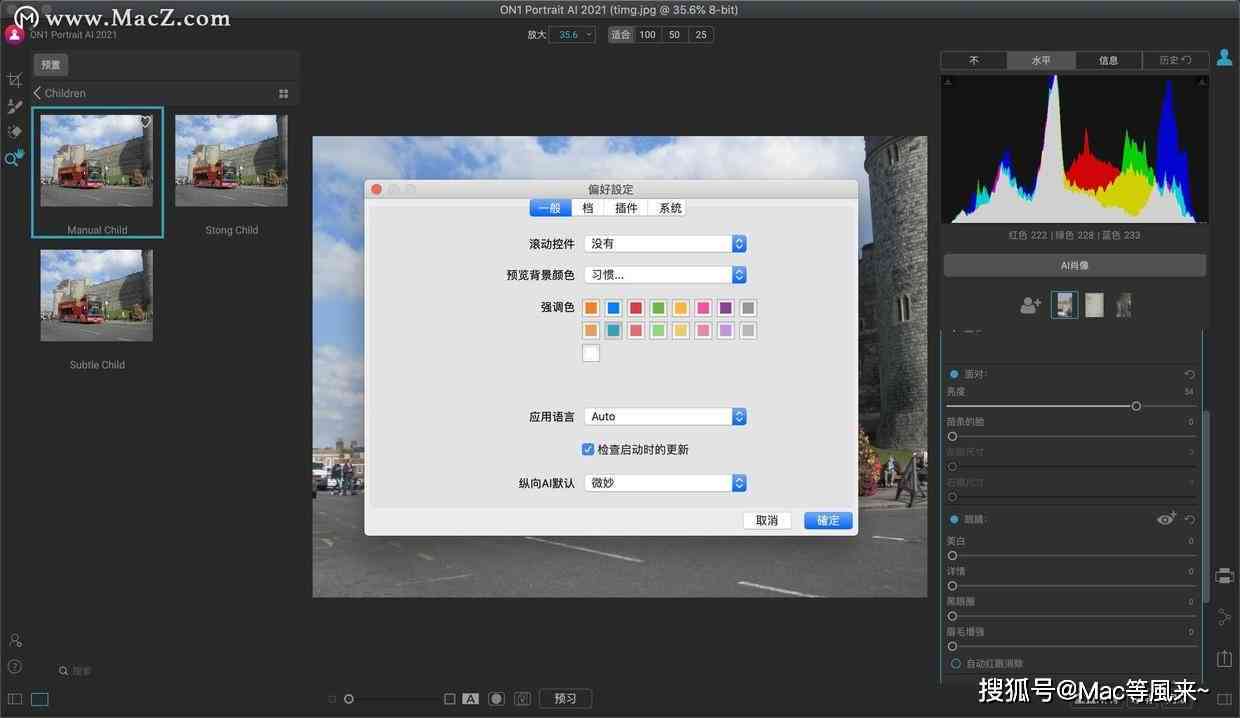Set zoom to 100 percent
Viewport: 1240px width, 718px height.
(647, 35)
